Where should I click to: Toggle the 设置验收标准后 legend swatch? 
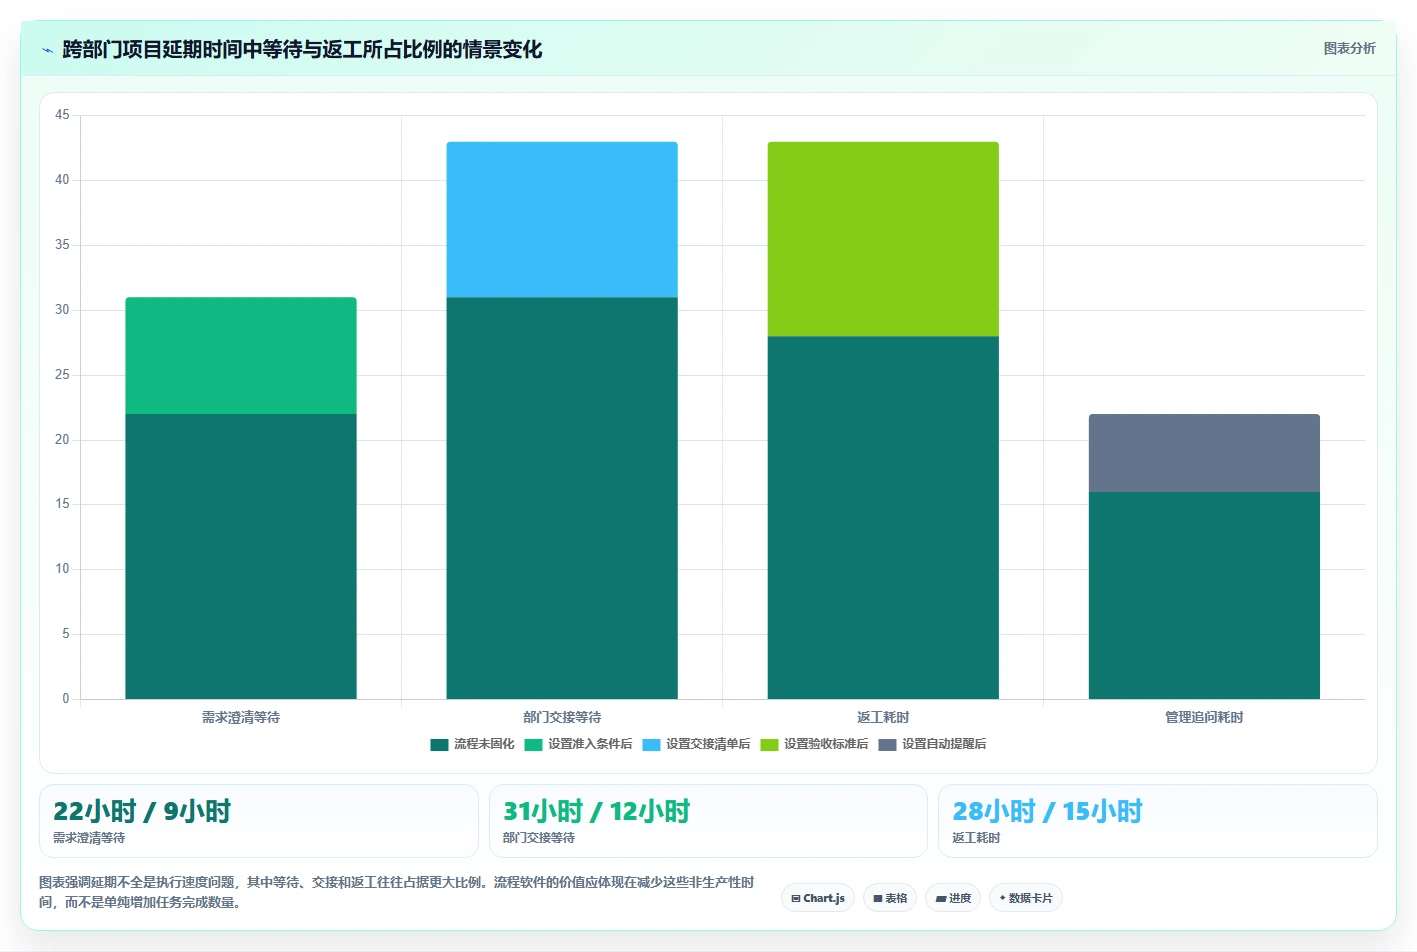click(x=769, y=744)
